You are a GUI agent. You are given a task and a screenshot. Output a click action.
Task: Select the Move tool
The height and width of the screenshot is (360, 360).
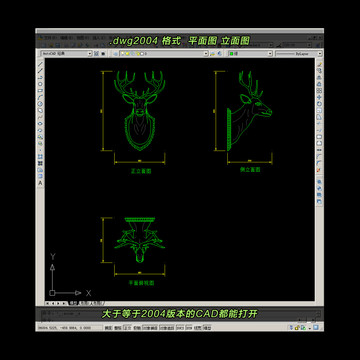[319, 97]
